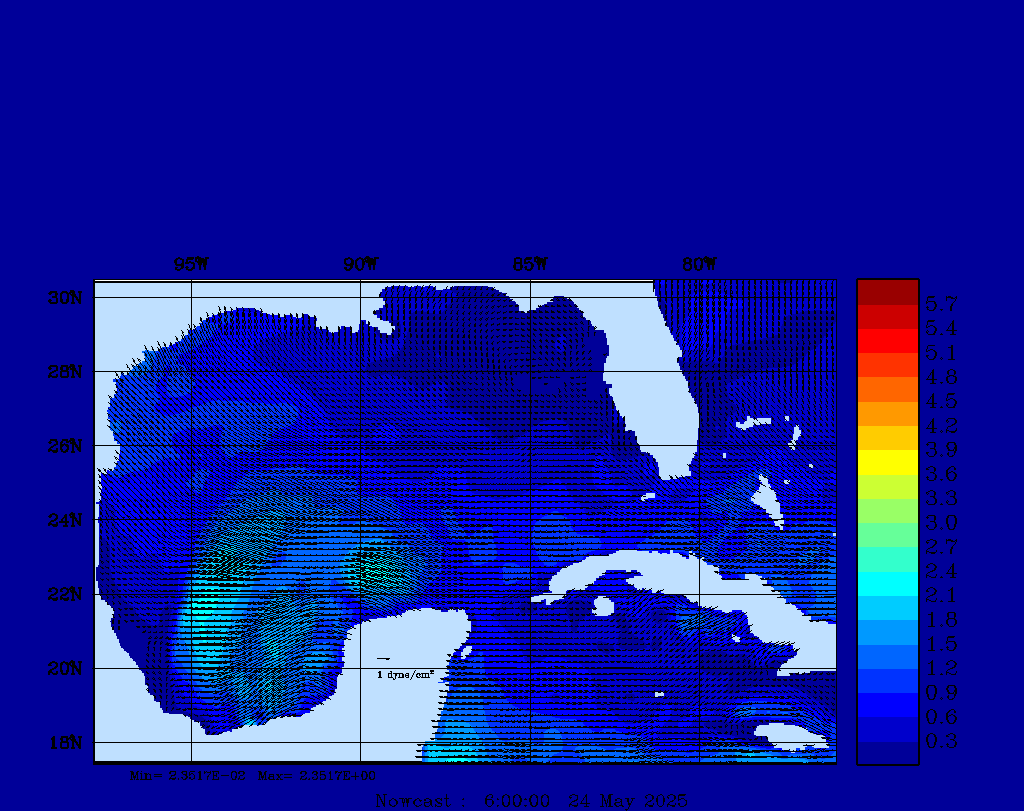This screenshot has width=1024, height=811.
Task: Select the cyan 2.1 color band in the legend
Action: pos(887,584)
